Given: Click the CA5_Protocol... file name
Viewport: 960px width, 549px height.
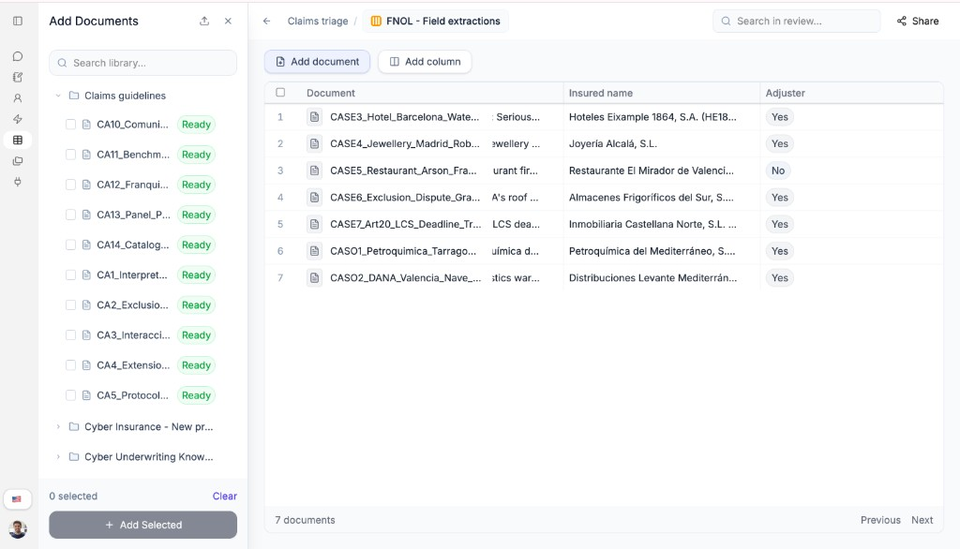Looking at the screenshot, I should coord(132,395).
